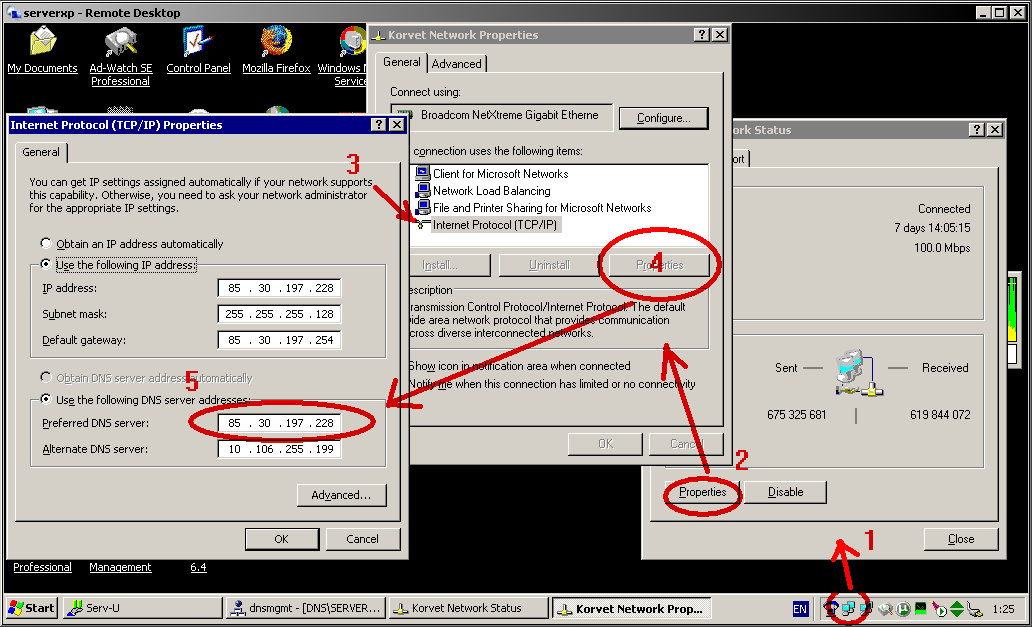Viewport: 1032px width, 627px height.
Task: Click the 100.0 Mbps speed value
Action: [x=942, y=248]
